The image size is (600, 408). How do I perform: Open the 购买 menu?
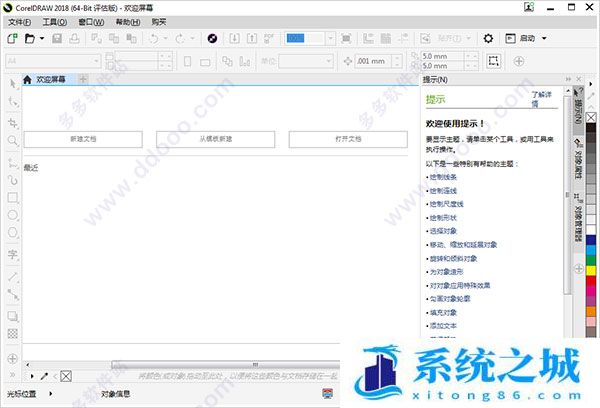click(x=159, y=22)
